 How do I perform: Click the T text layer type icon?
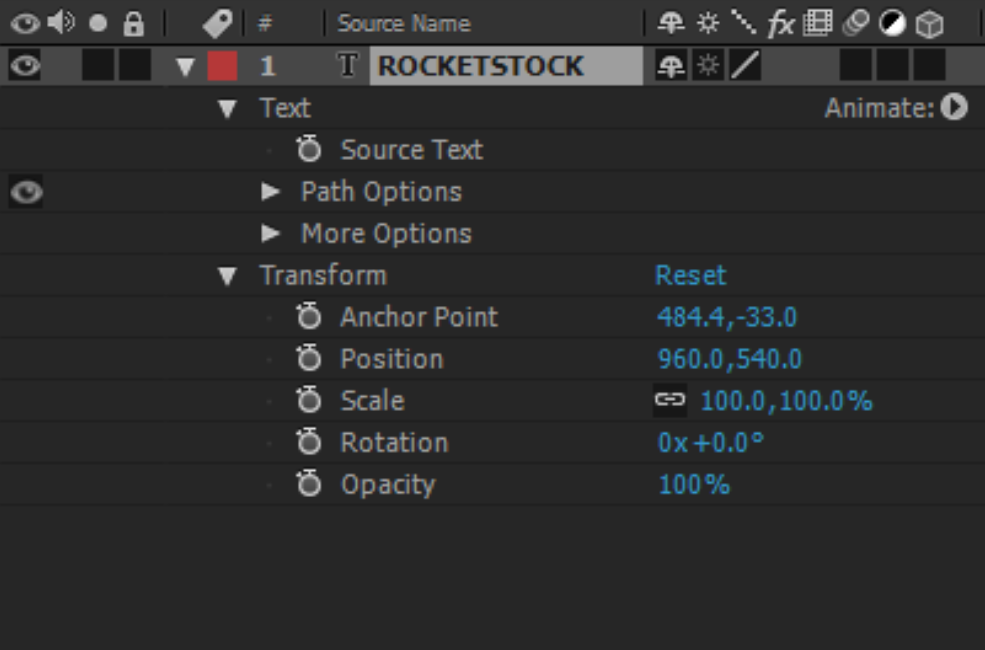(347, 65)
